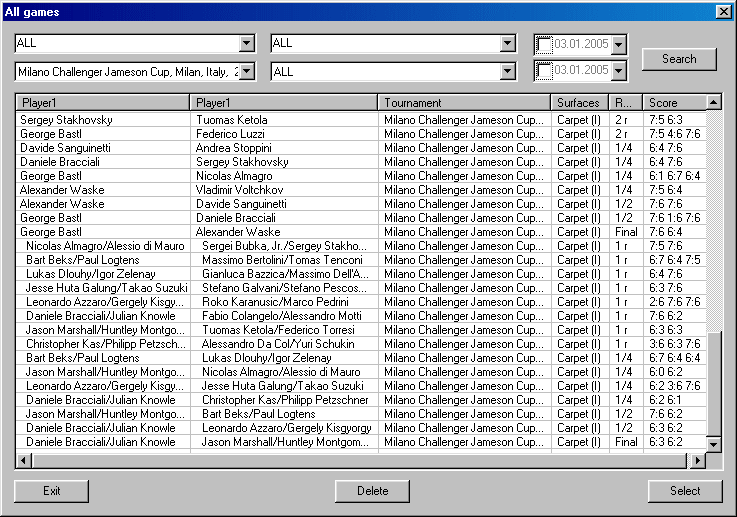Select the row with opponent Bart Beks/Paul Logtens
Image resolution: width=737 pixels, height=517 pixels.
361,415
